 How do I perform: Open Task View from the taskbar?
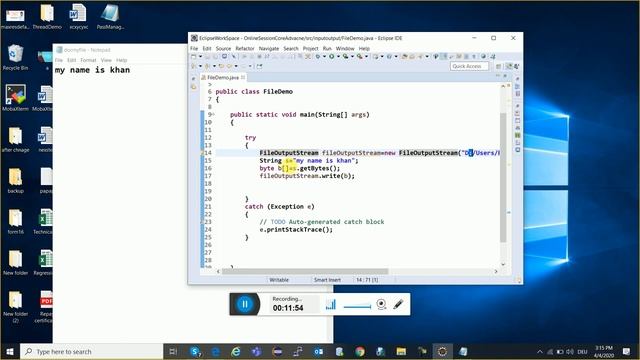(173, 351)
